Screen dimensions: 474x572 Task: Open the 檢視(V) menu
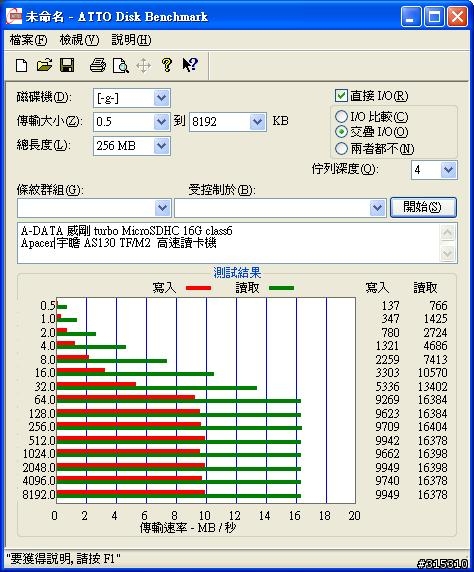click(79, 40)
